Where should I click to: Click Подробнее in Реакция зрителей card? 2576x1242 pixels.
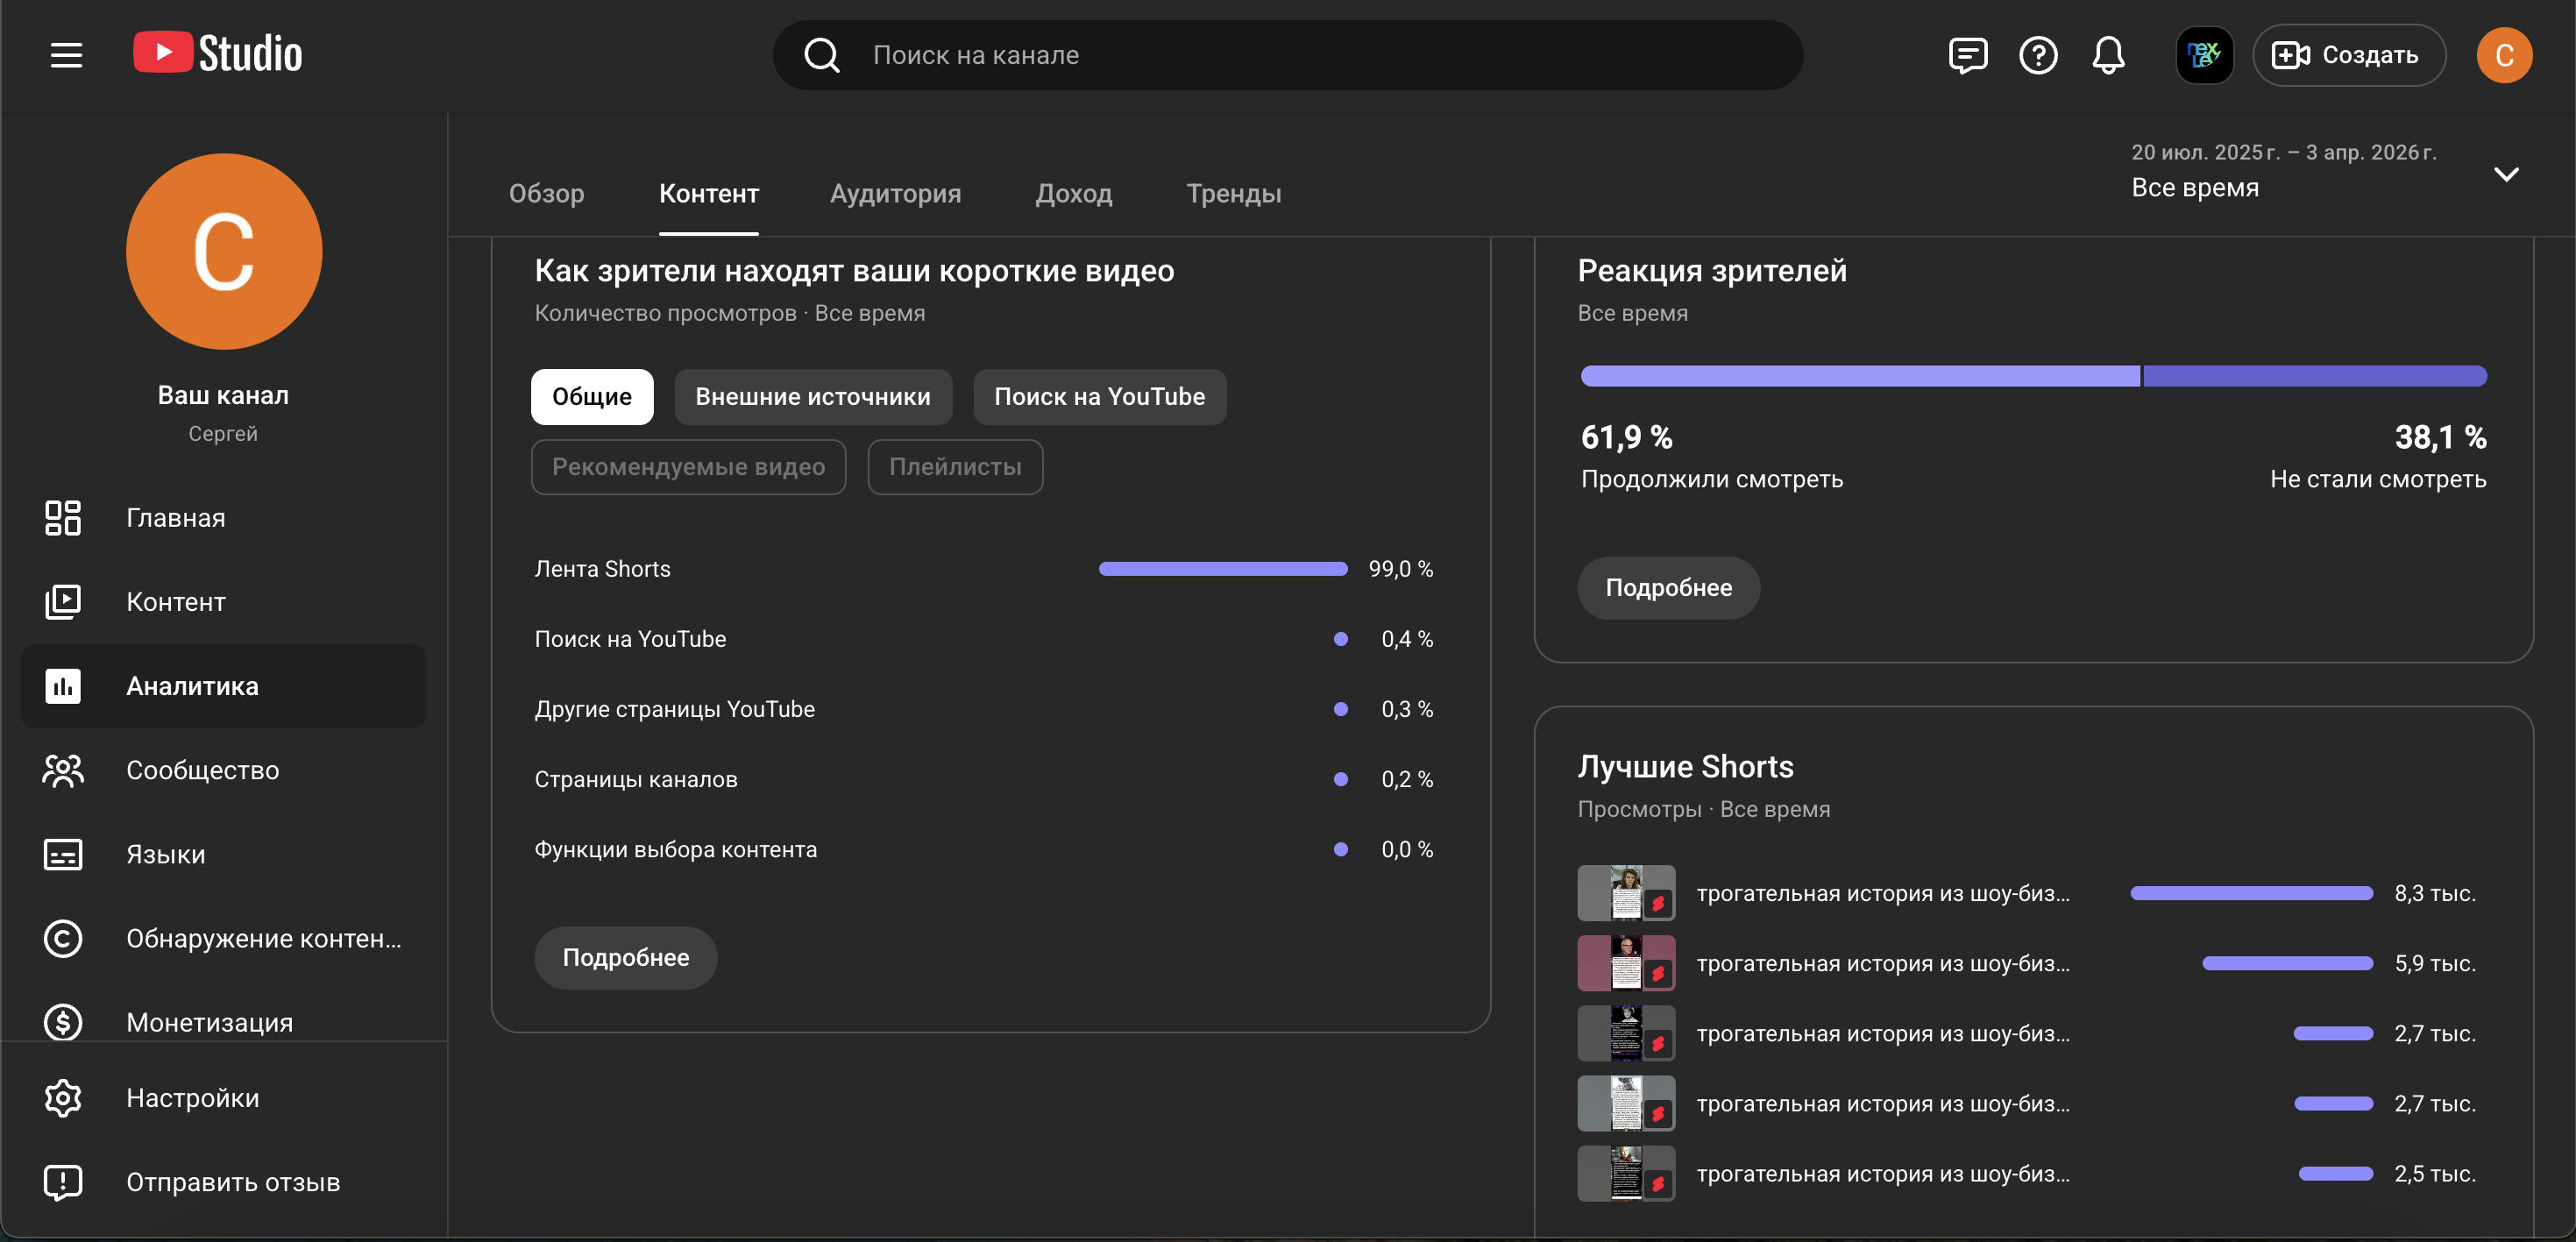[x=1668, y=587]
